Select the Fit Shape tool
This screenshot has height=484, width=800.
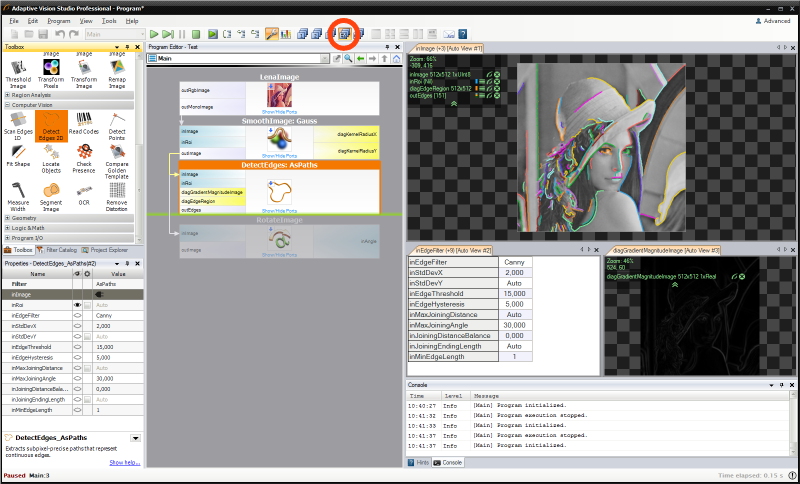tap(18, 157)
